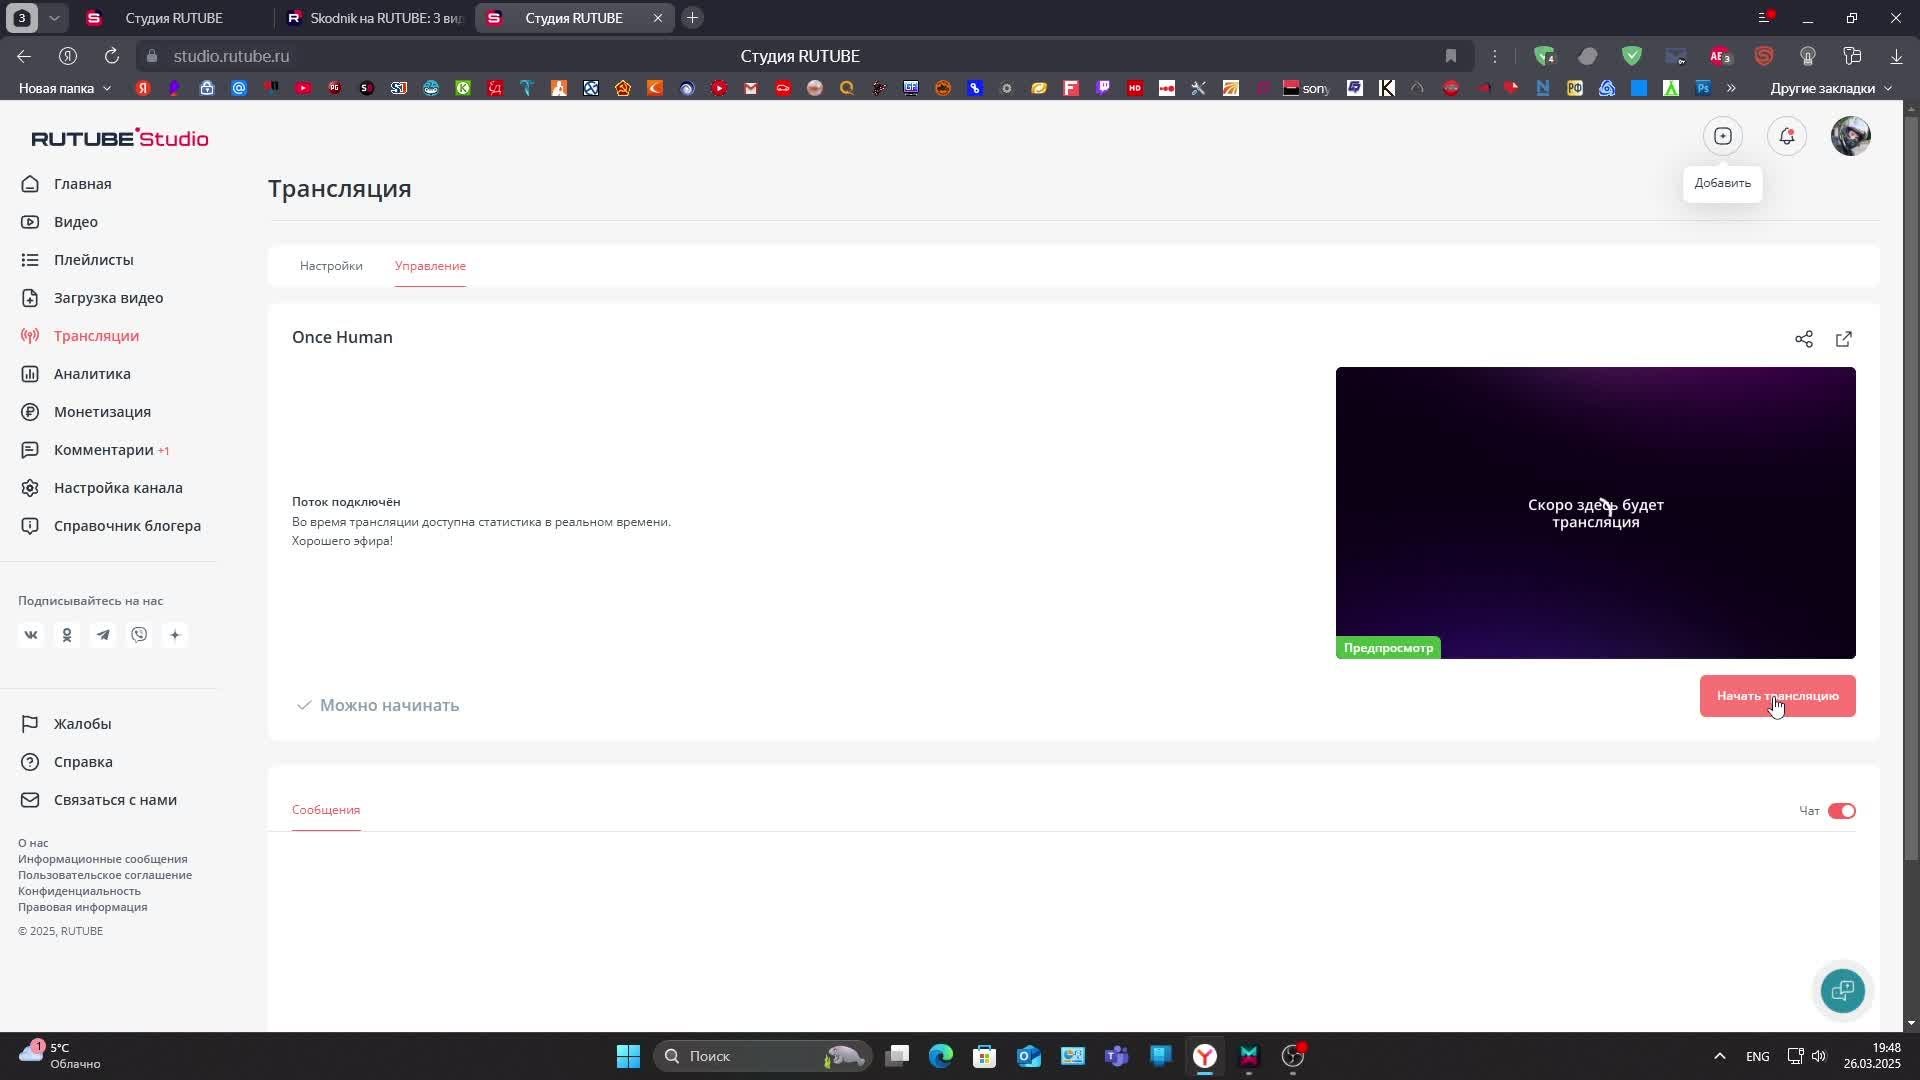Click the Telegram social icon
Image resolution: width=1920 pixels, height=1080 pixels.
point(103,635)
